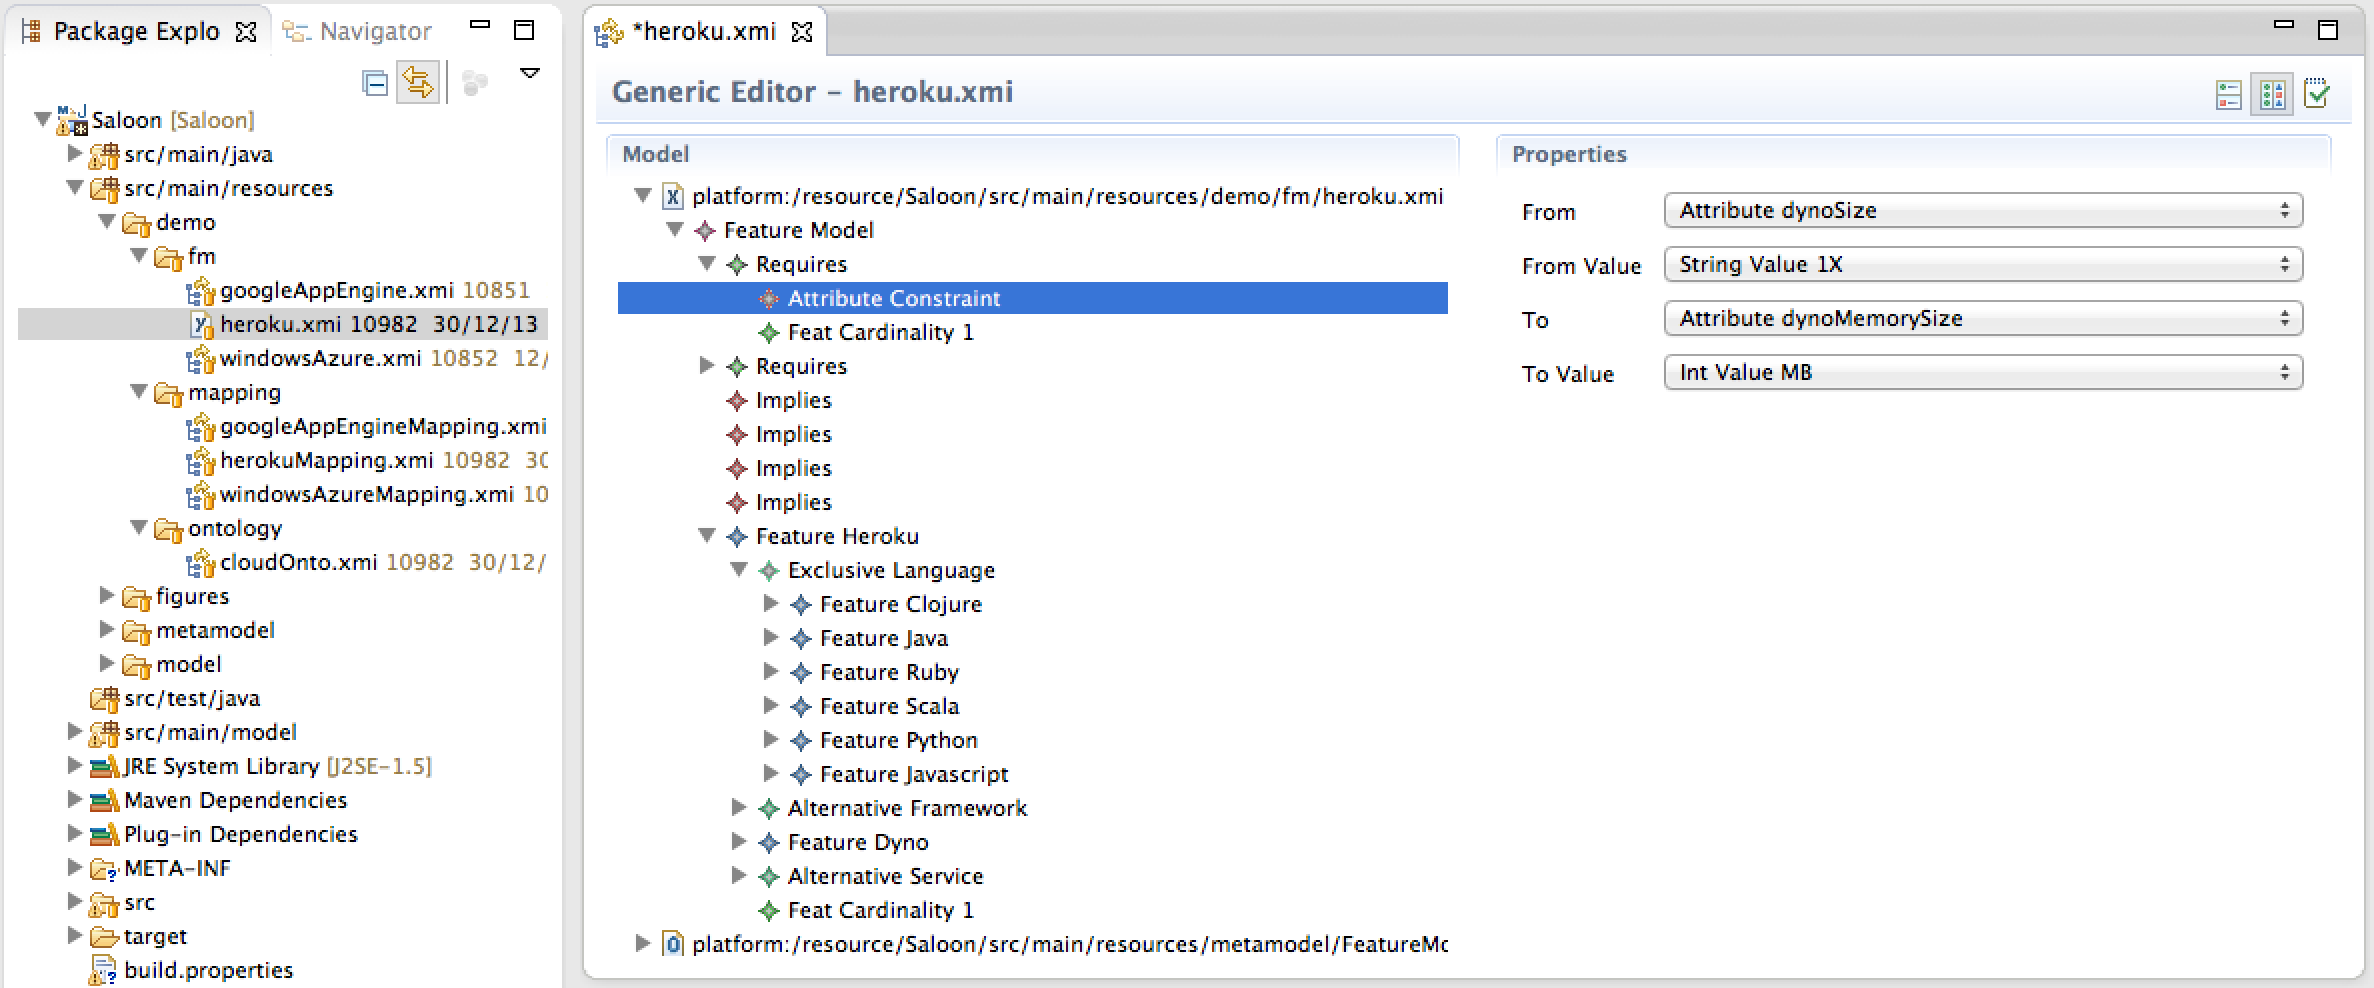Screen dimensions: 2374x988
Task: Click Exclusive Language node icon
Action: pos(769,570)
